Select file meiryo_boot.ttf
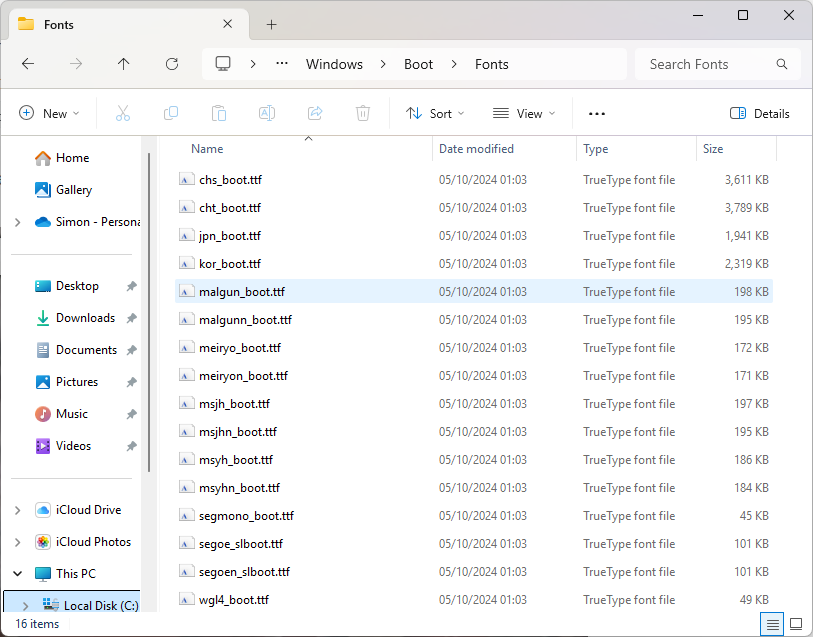Screen dimensions: 813x637 pyautogui.click(x=473, y=348)
